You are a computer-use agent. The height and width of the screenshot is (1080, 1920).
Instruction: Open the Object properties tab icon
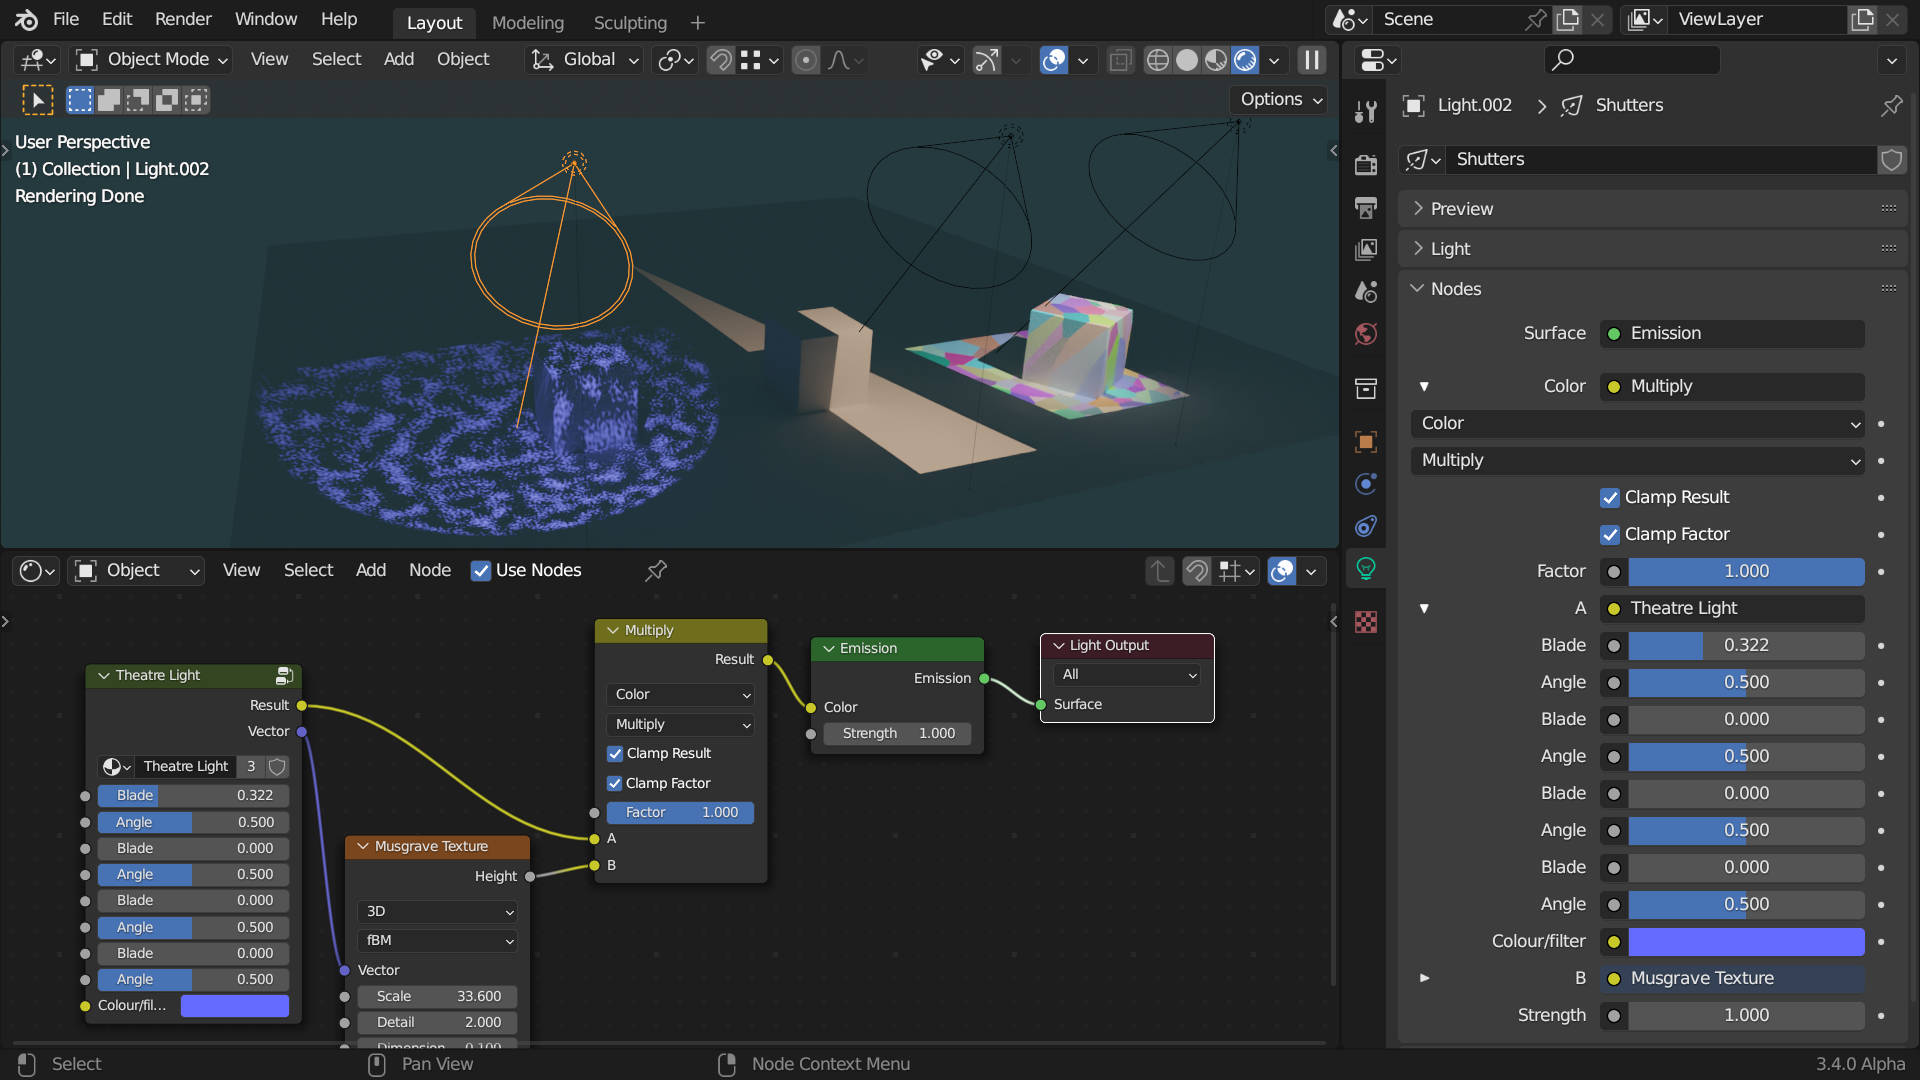pyautogui.click(x=1366, y=441)
